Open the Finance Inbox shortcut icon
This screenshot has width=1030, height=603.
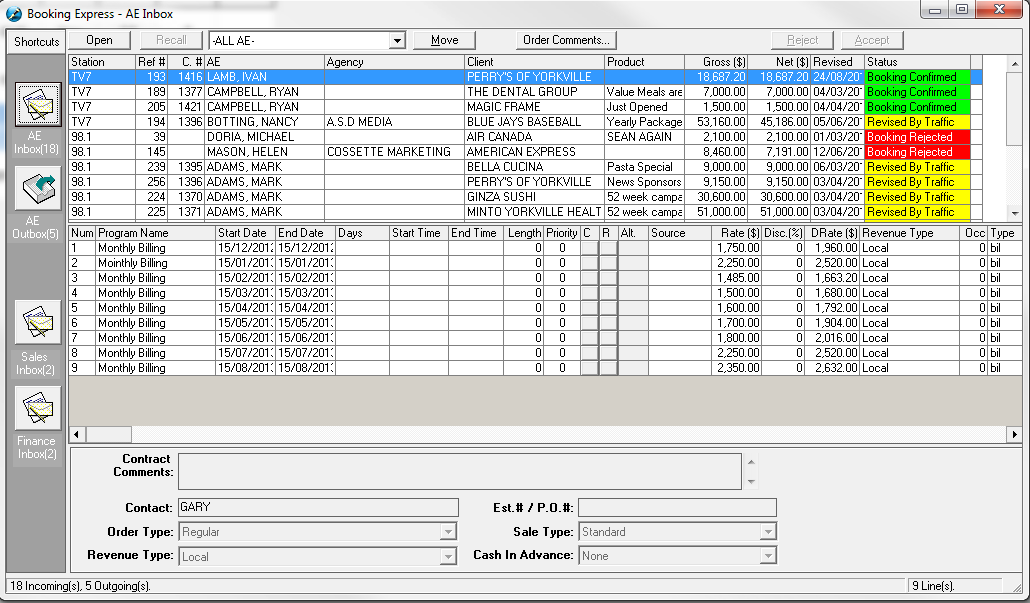(x=38, y=408)
